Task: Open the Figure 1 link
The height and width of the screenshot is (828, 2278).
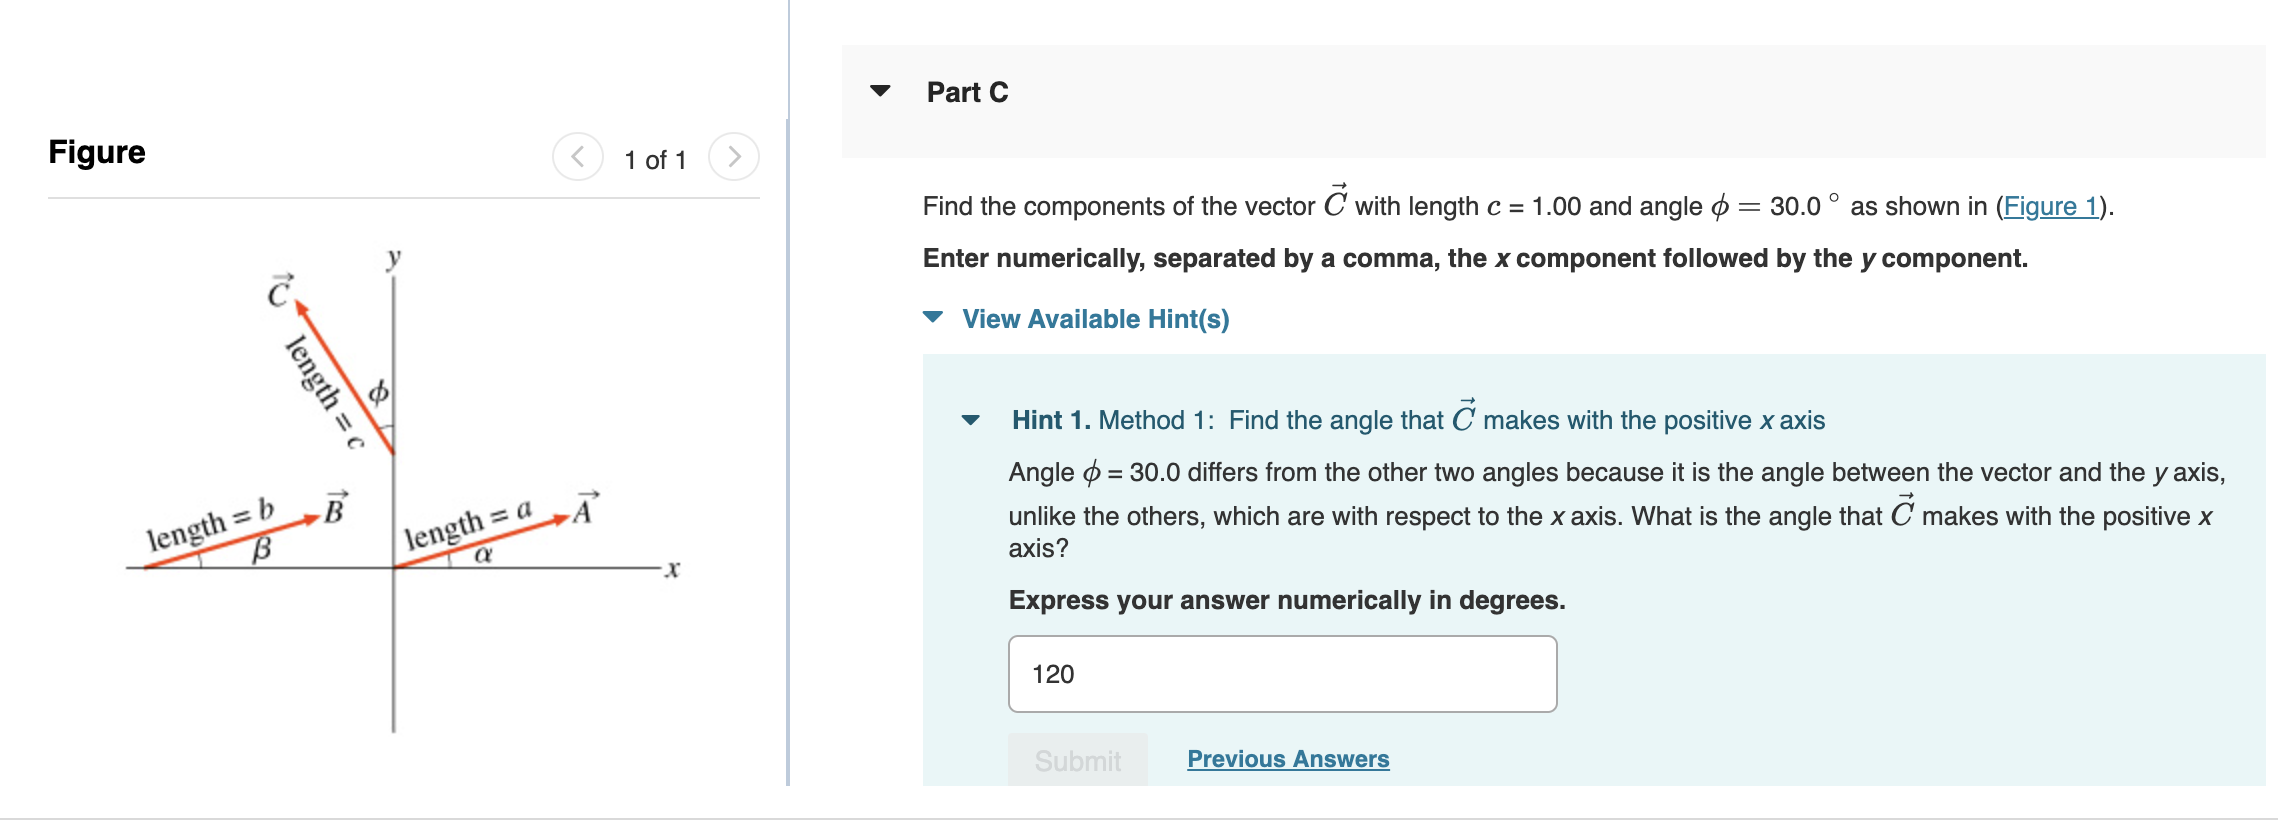Action: coord(2051,207)
